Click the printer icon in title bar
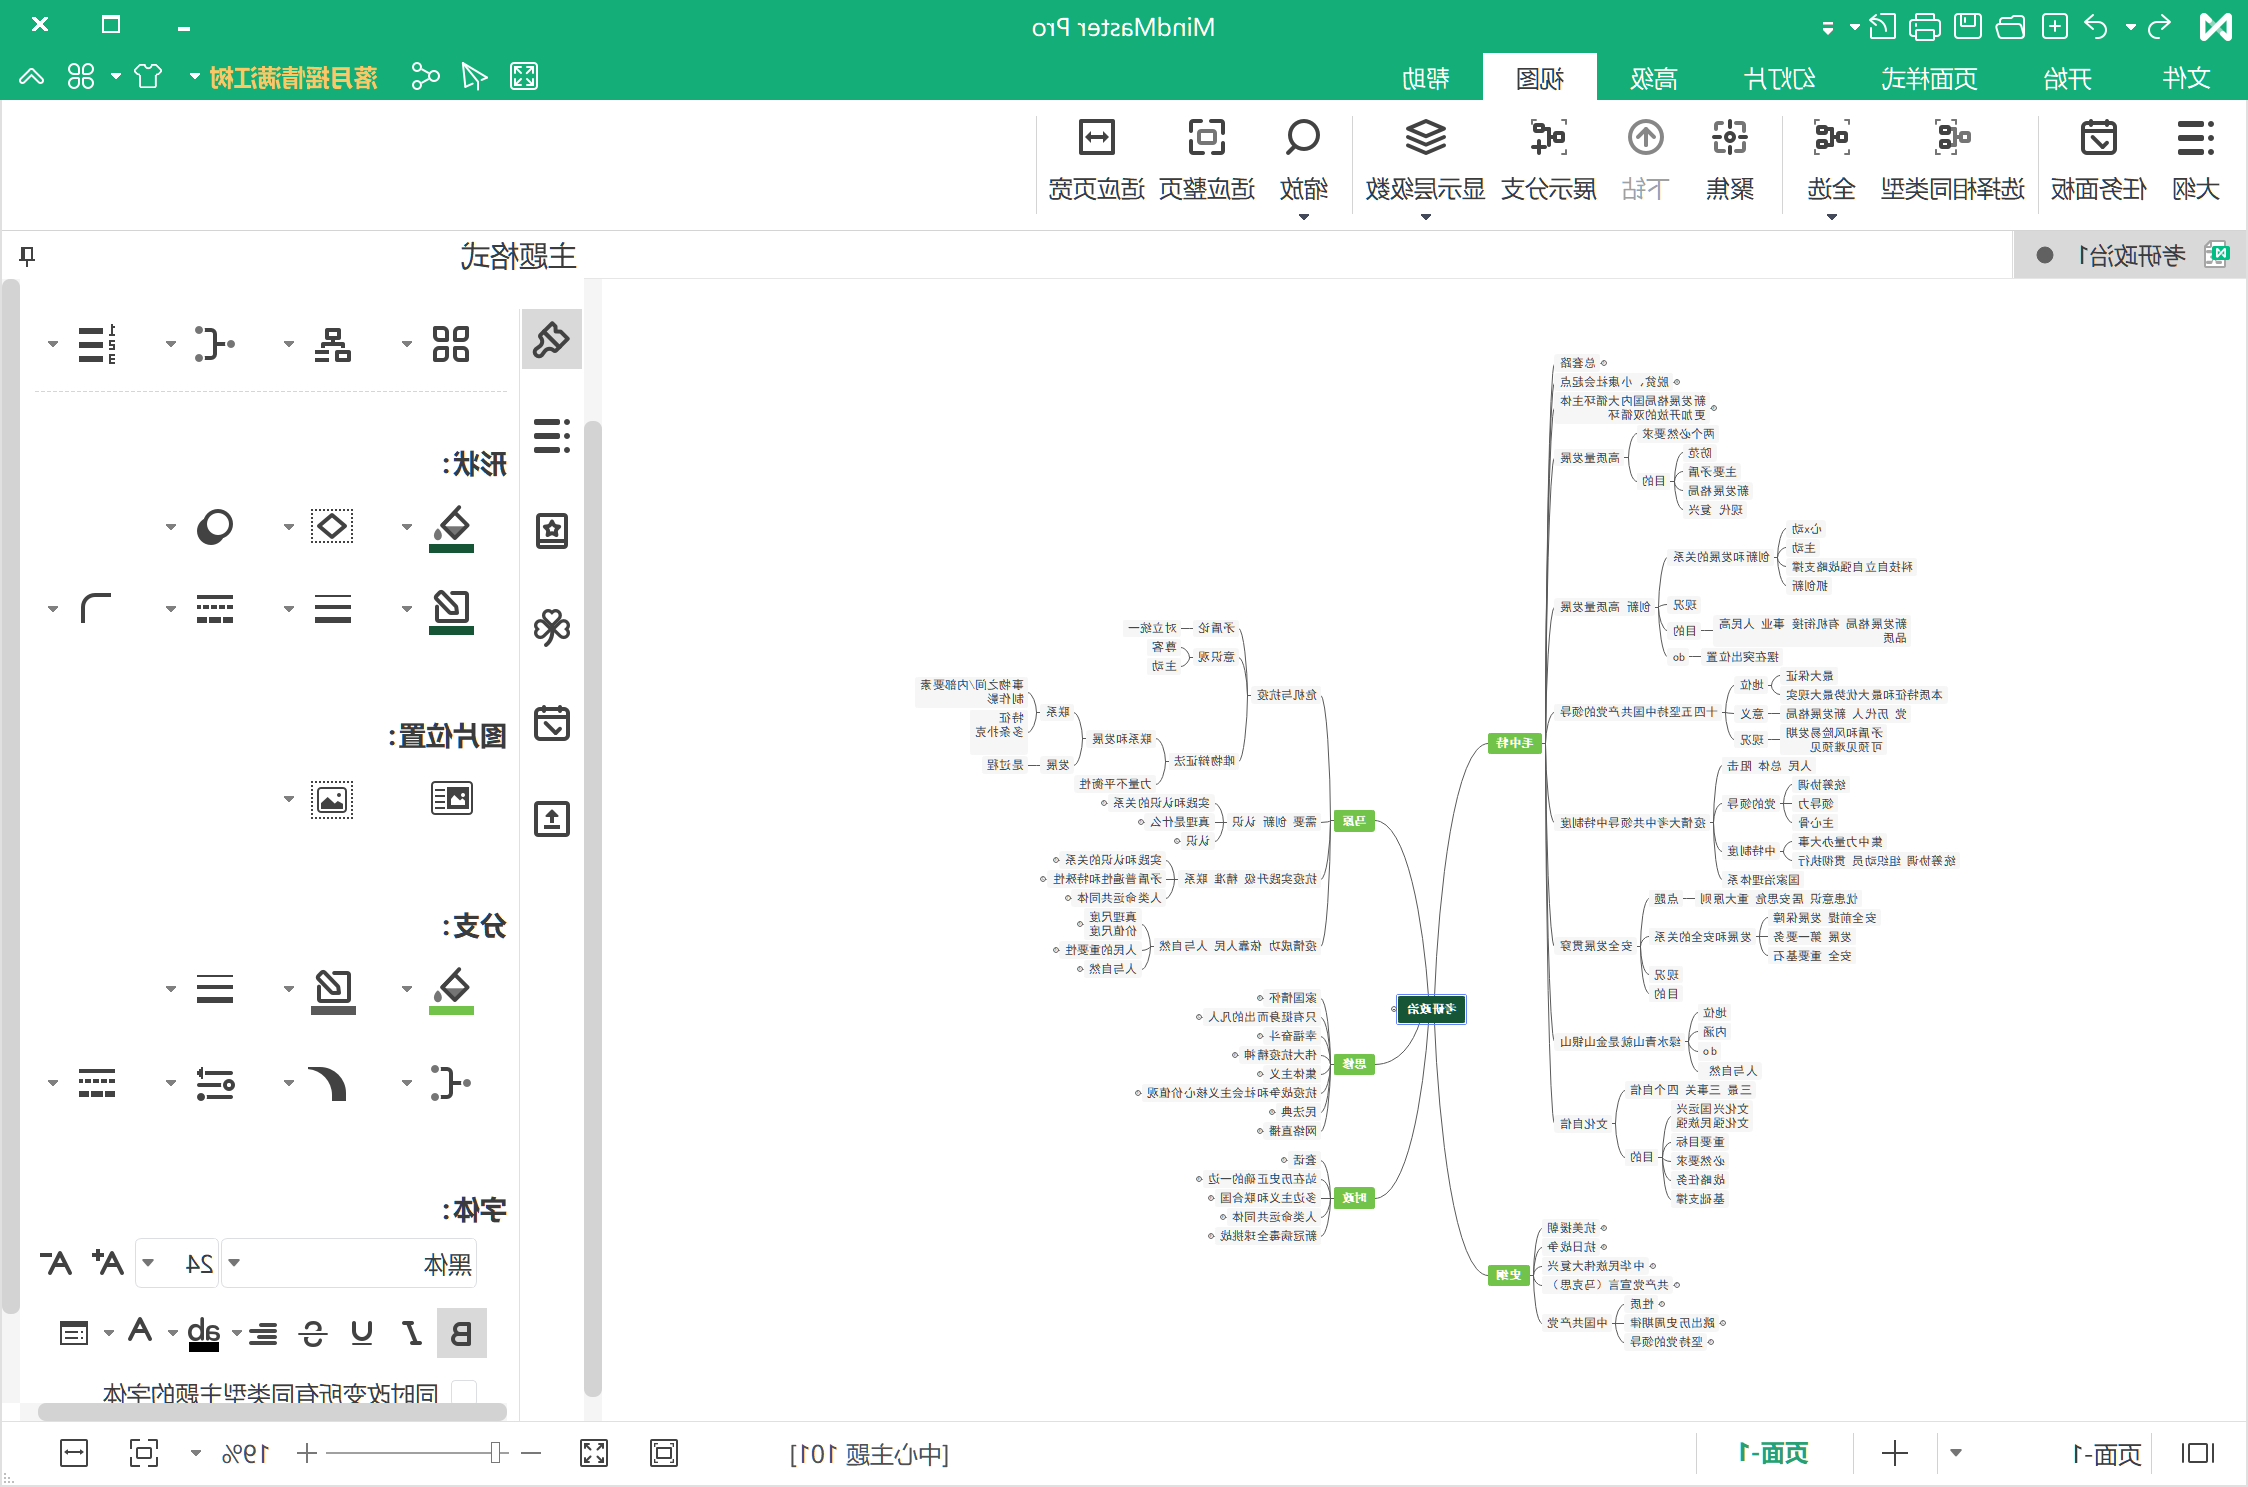 click(1924, 26)
